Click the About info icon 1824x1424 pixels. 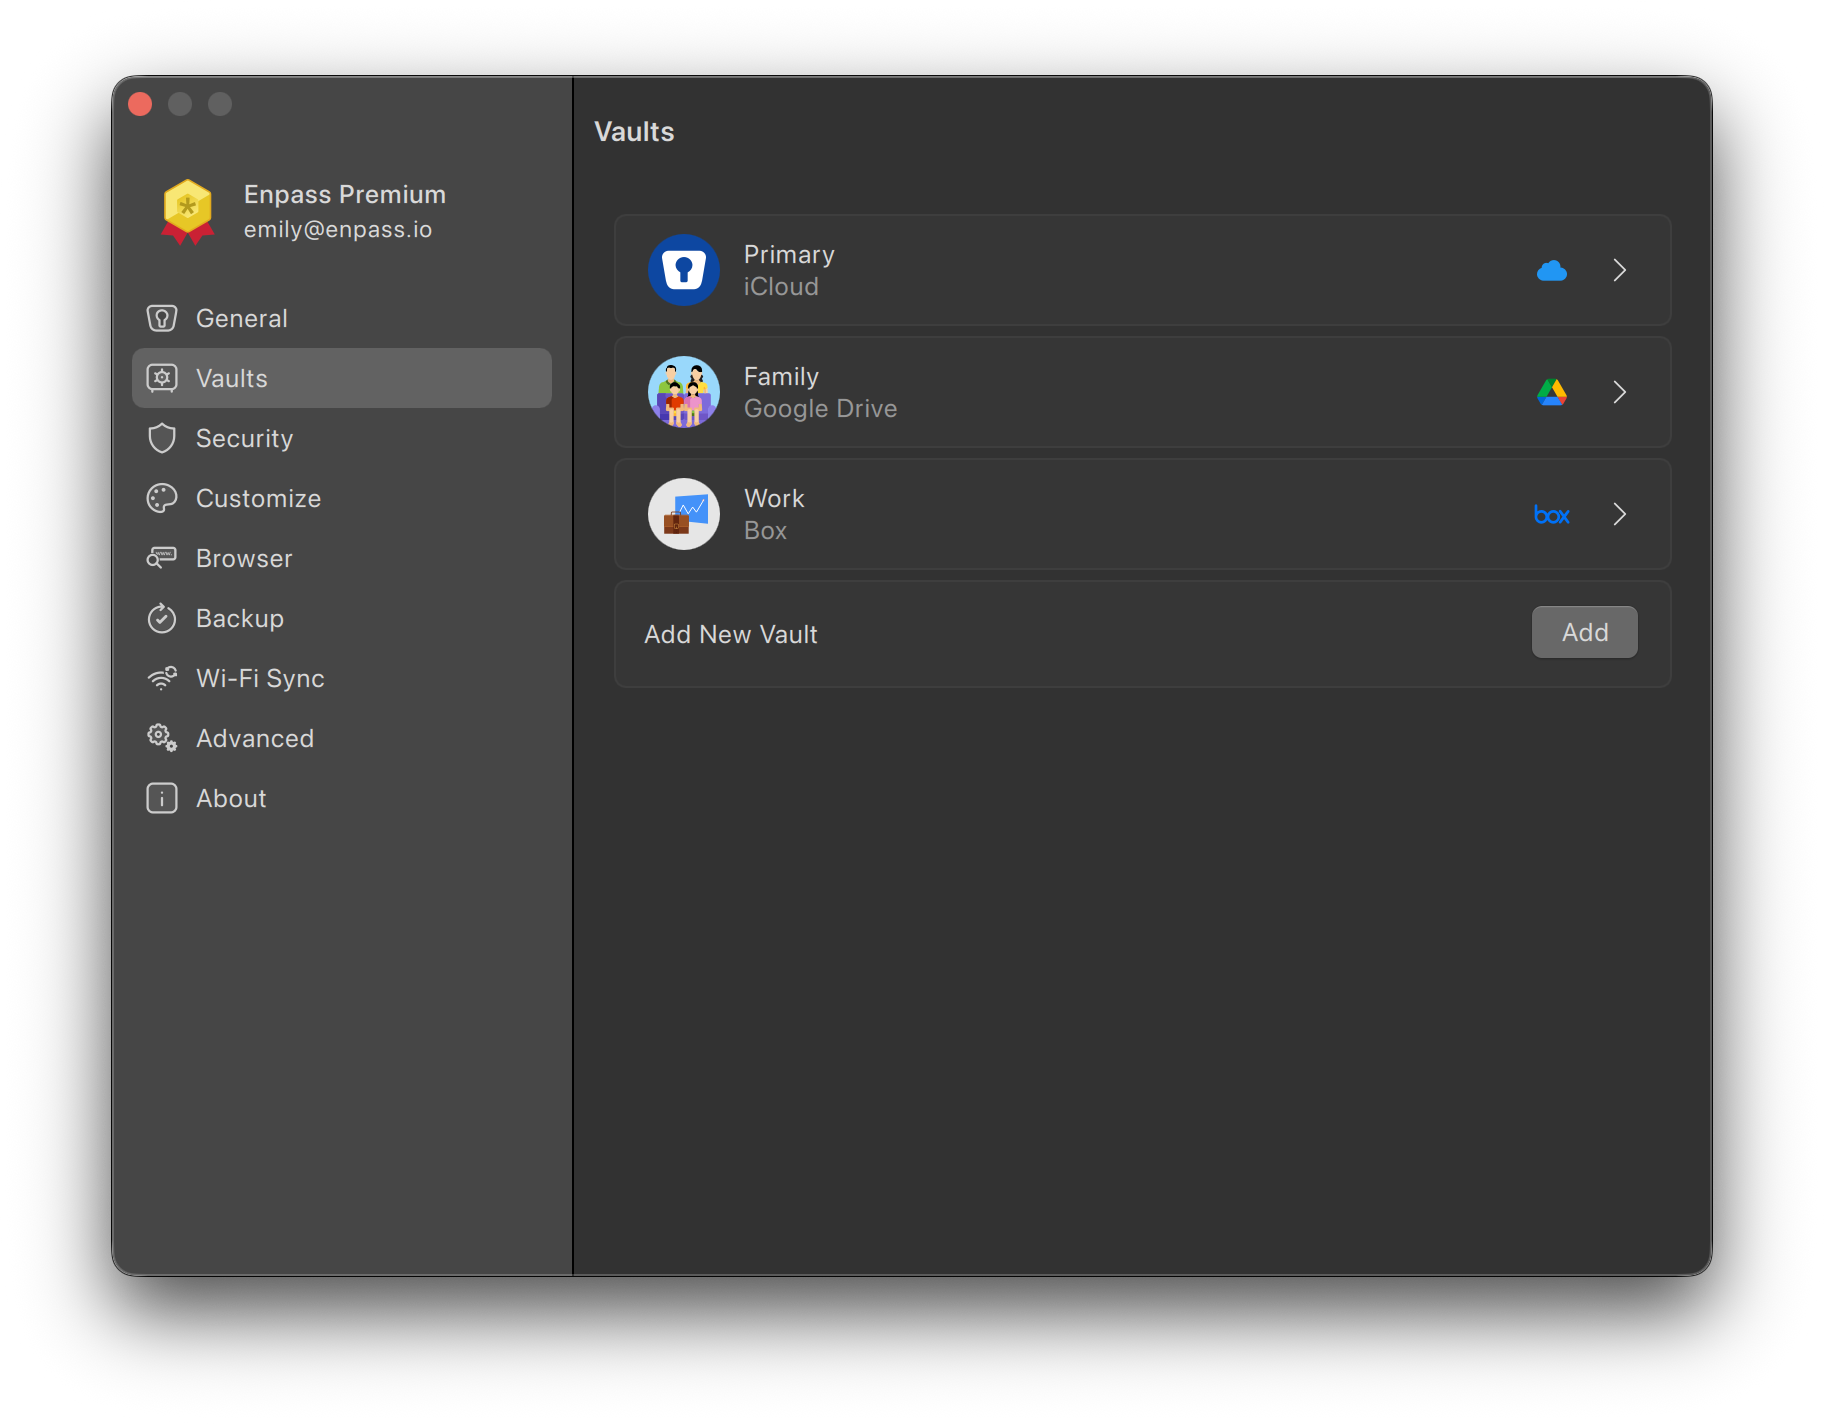162,798
